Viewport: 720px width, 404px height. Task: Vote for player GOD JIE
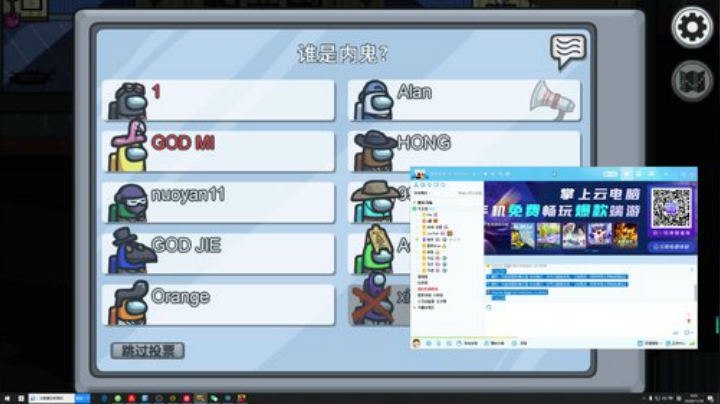pyautogui.click(x=219, y=254)
